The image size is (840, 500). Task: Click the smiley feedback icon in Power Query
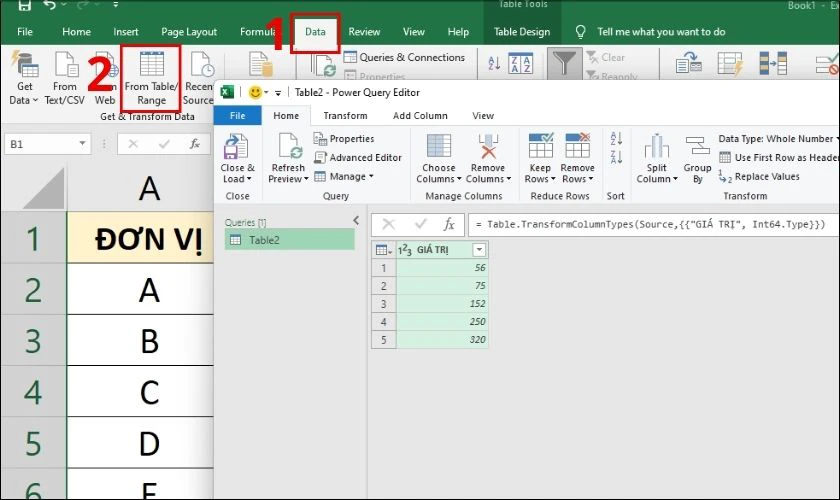point(255,92)
